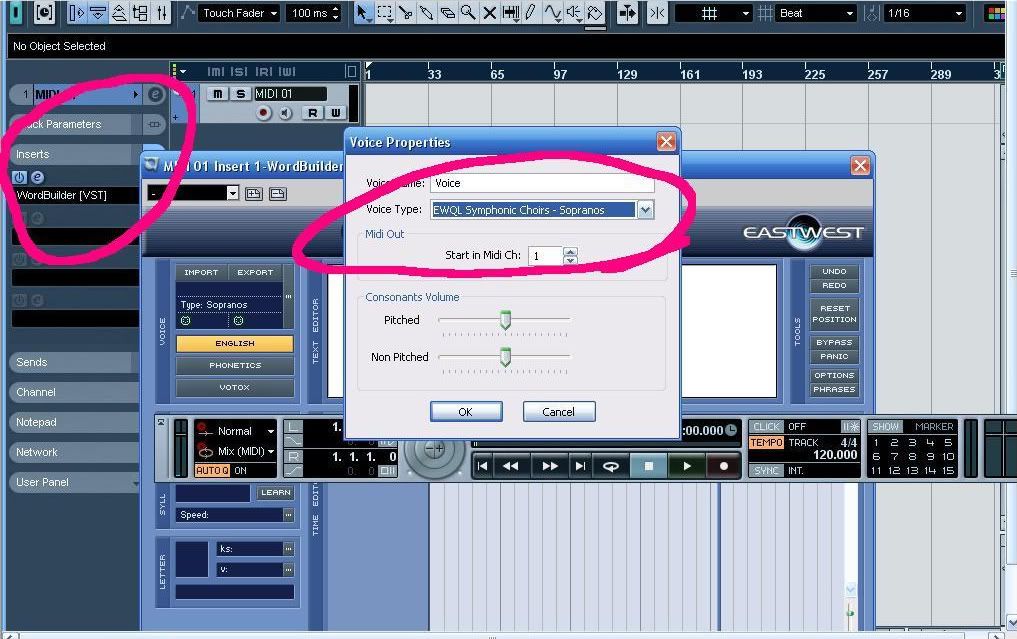Increase the Start in Midi Ch value
The width and height of the screenshot is (1017, 639).
coord(570,252)
